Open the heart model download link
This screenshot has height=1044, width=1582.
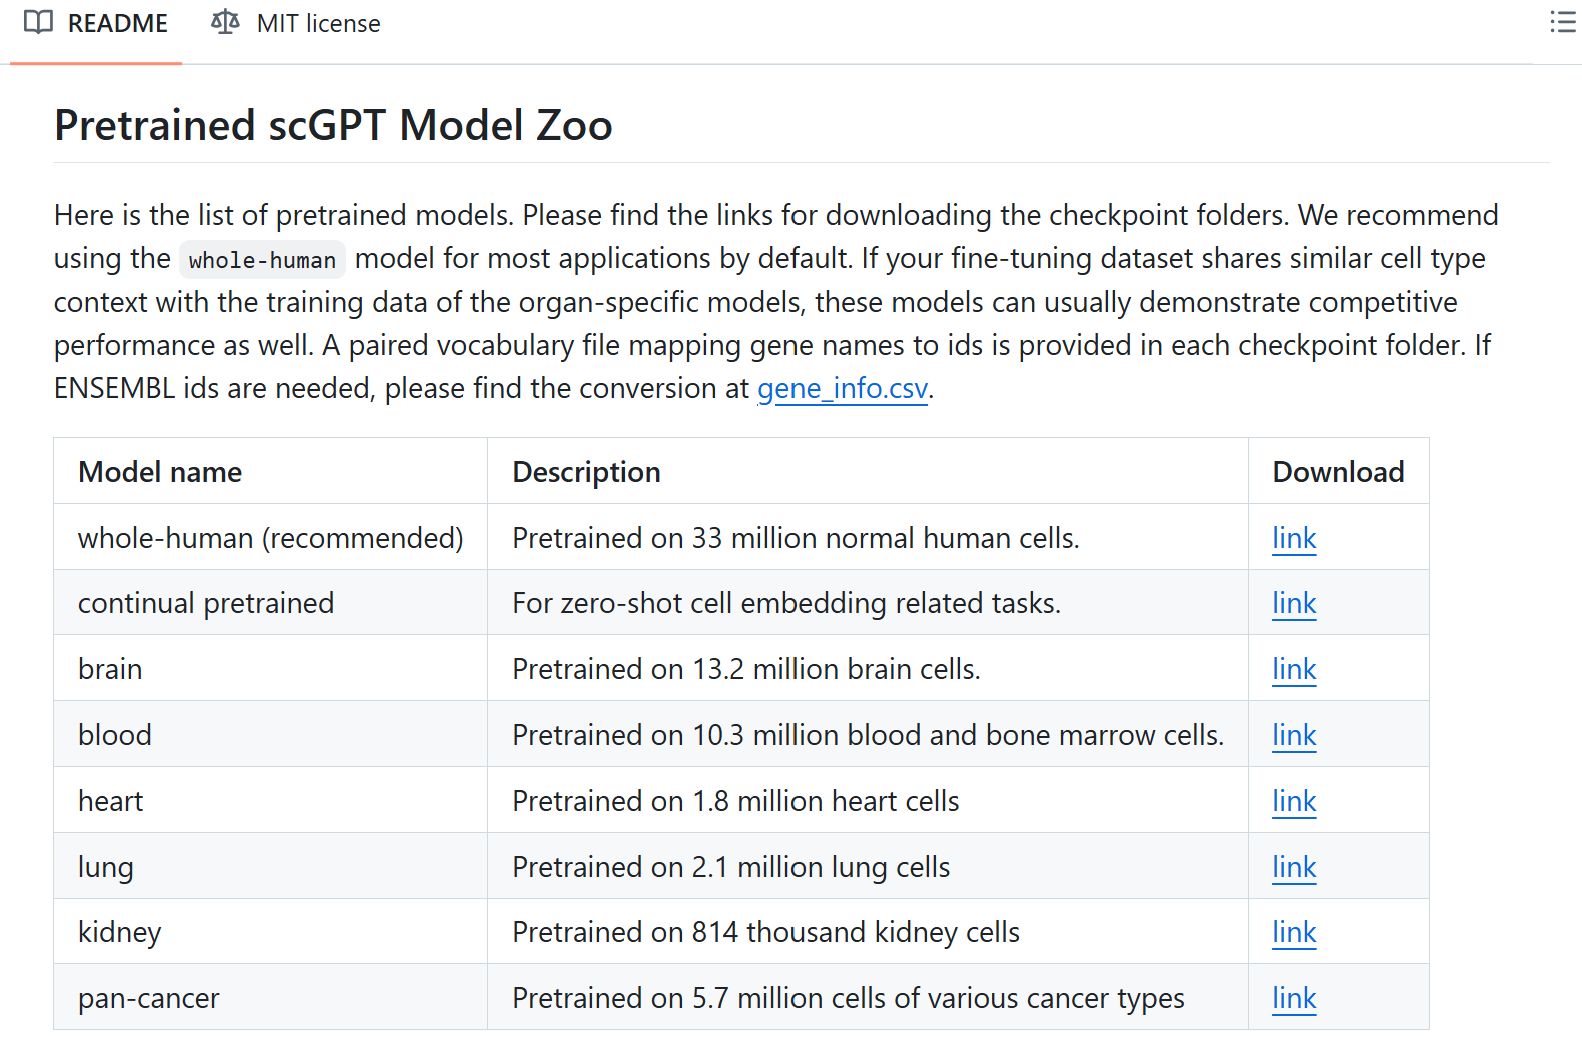[1293, 801]
